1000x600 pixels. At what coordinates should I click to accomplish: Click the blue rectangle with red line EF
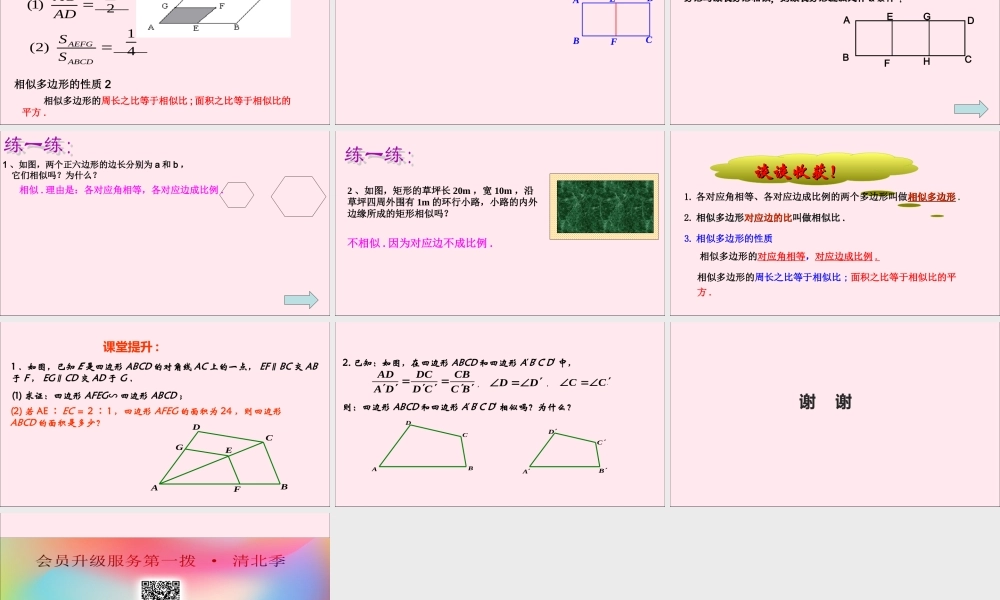point(615,20)
